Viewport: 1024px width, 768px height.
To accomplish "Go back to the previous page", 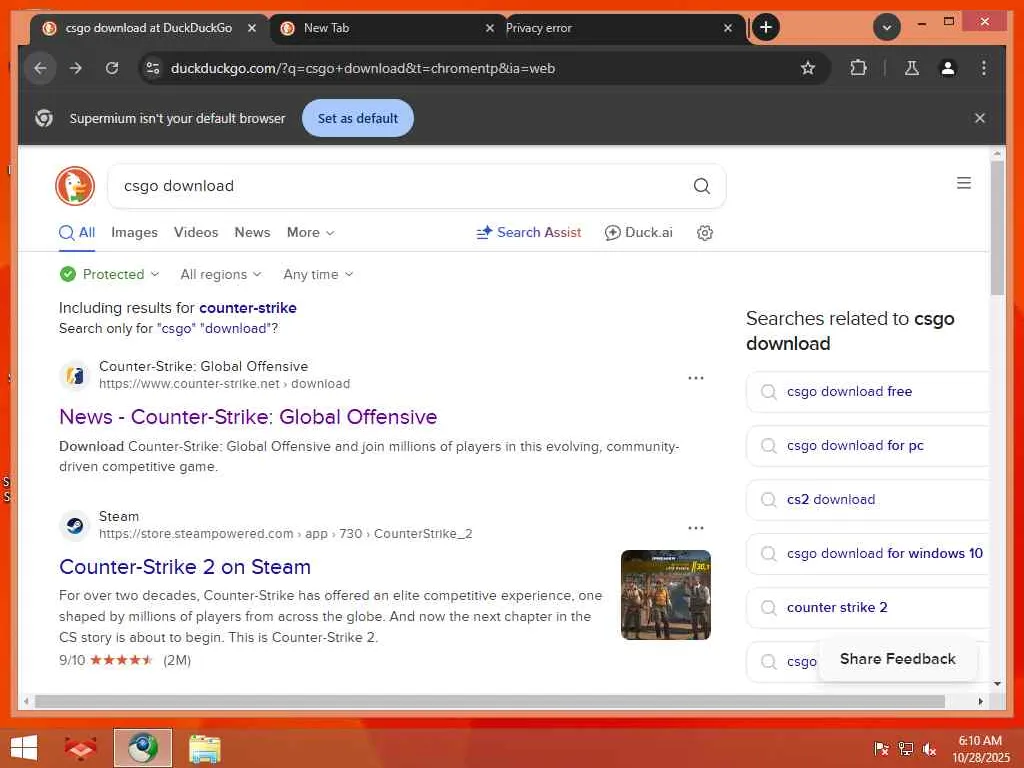I will tap(40, 68).
